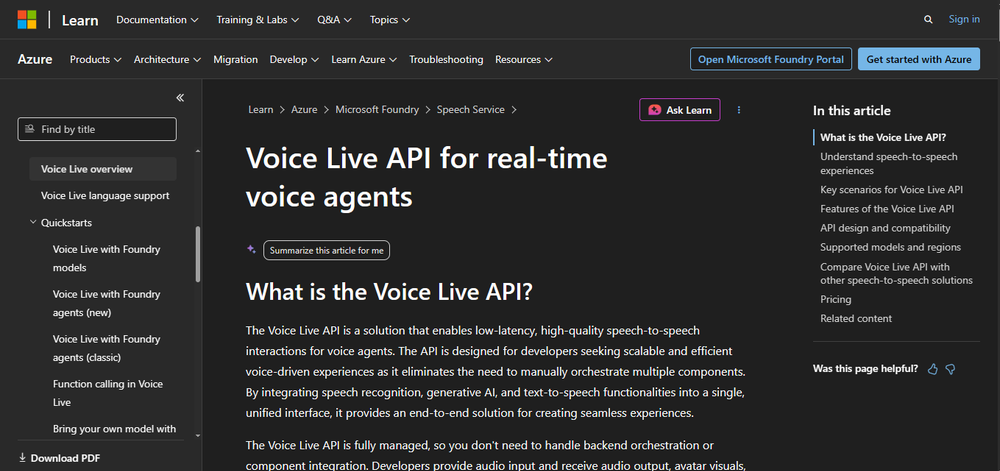Select Voice Live overview in sidebar
Image resolution: width=1000 pixels, height=471 pixels.
click(103, 169)
